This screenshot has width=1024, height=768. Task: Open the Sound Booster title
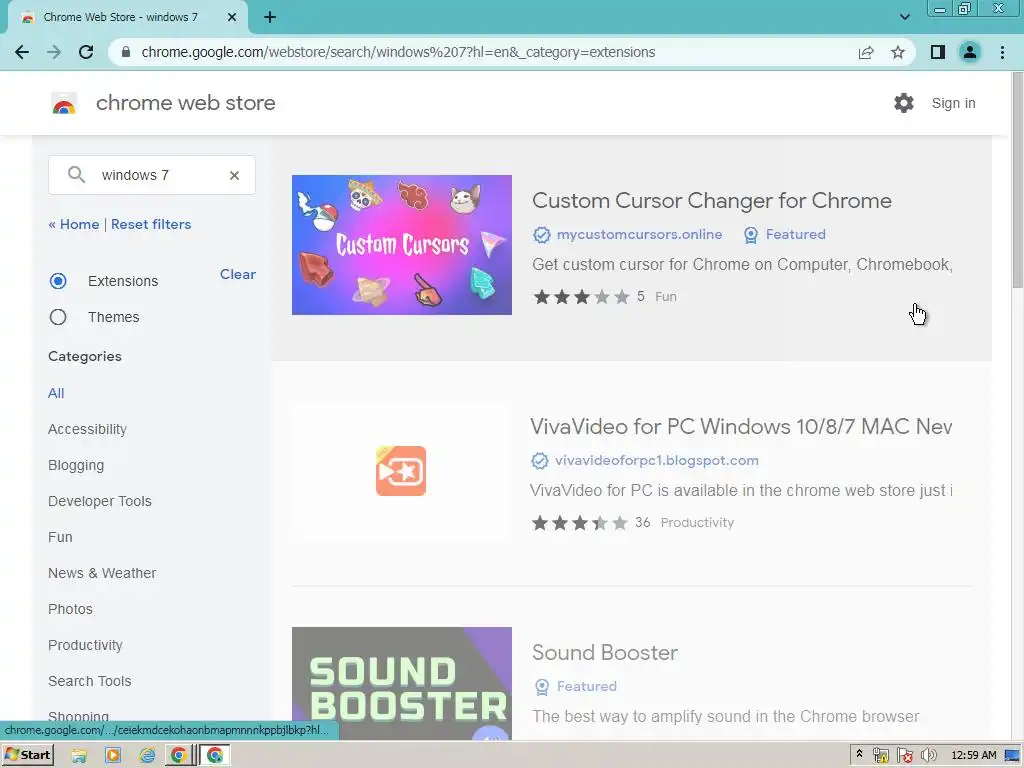coord(605,652)
